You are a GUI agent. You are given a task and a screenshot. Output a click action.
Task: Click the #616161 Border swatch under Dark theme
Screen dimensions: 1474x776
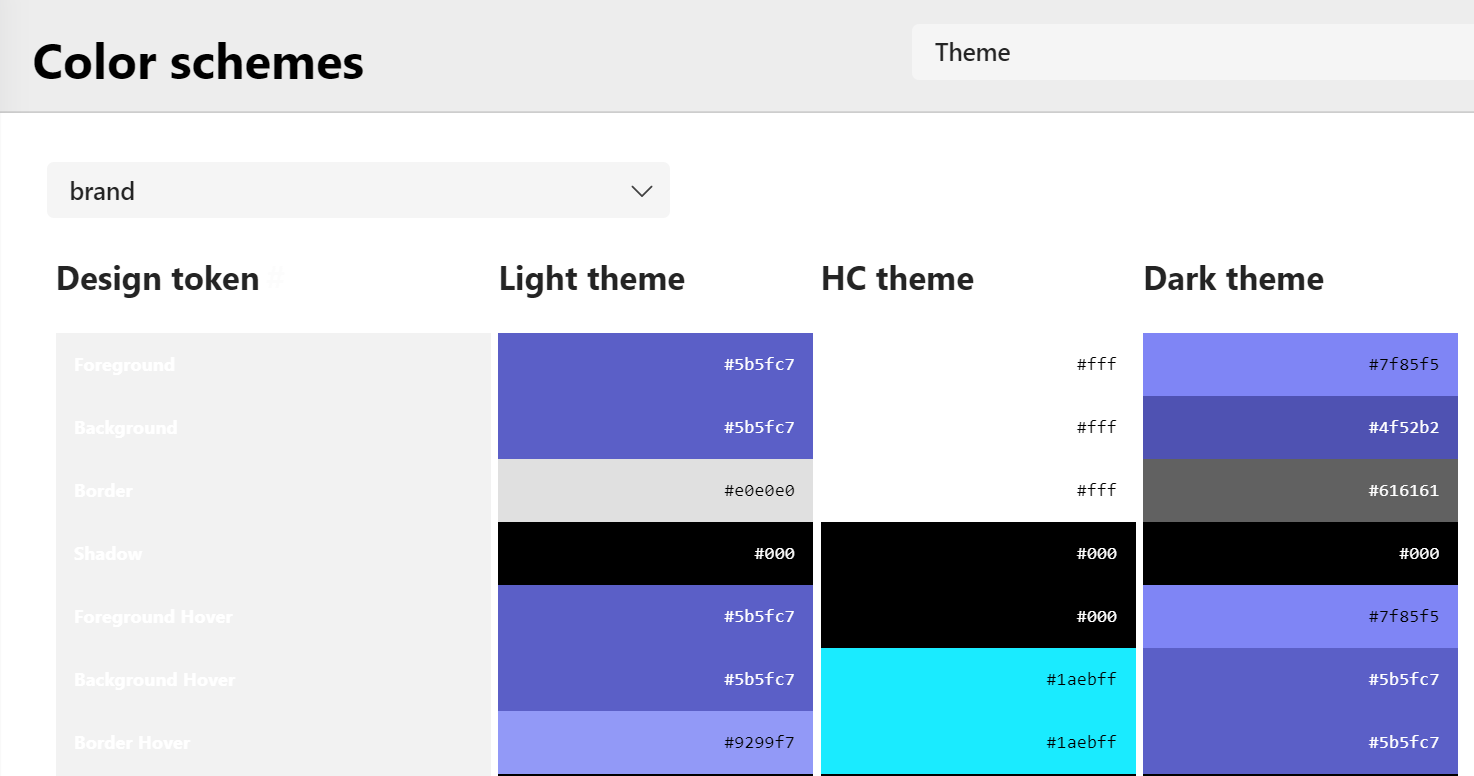(1300, 490)
